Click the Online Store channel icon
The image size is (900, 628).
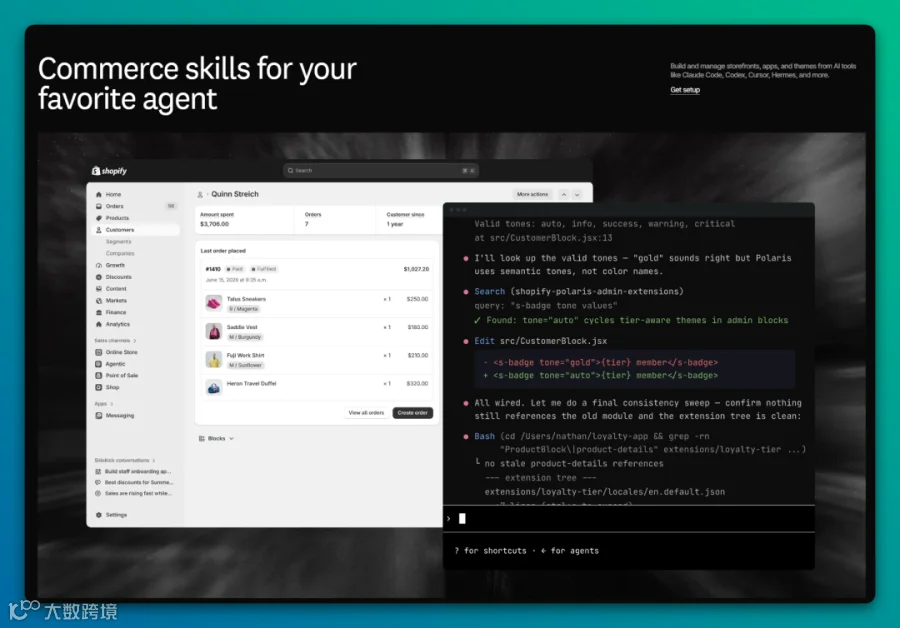coord(98,352)
